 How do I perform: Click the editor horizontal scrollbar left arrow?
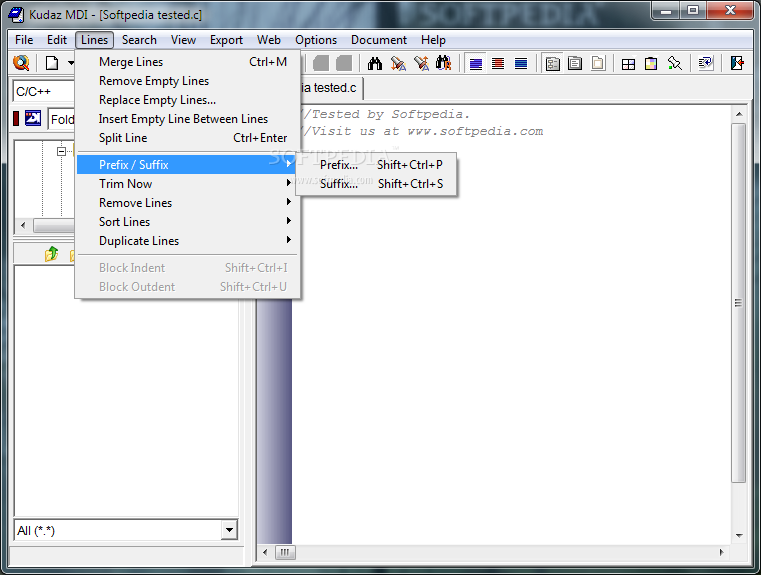click(265, 552)
